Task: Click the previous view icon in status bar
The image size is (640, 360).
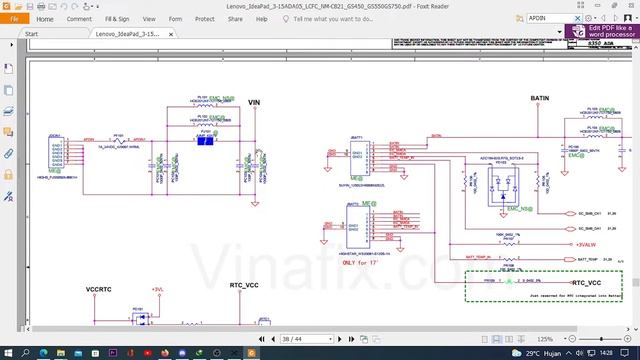Action: 364,339
